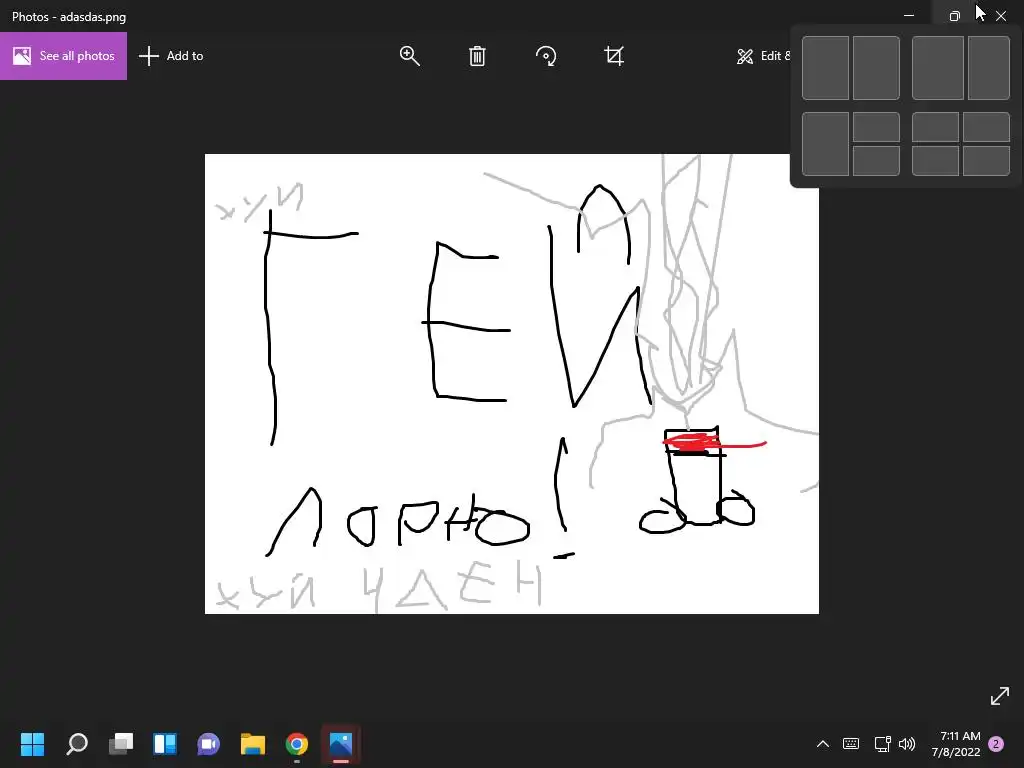The image size is (1024, 768).
Task: Click the restore window button
Action: (x=955, y=15)
